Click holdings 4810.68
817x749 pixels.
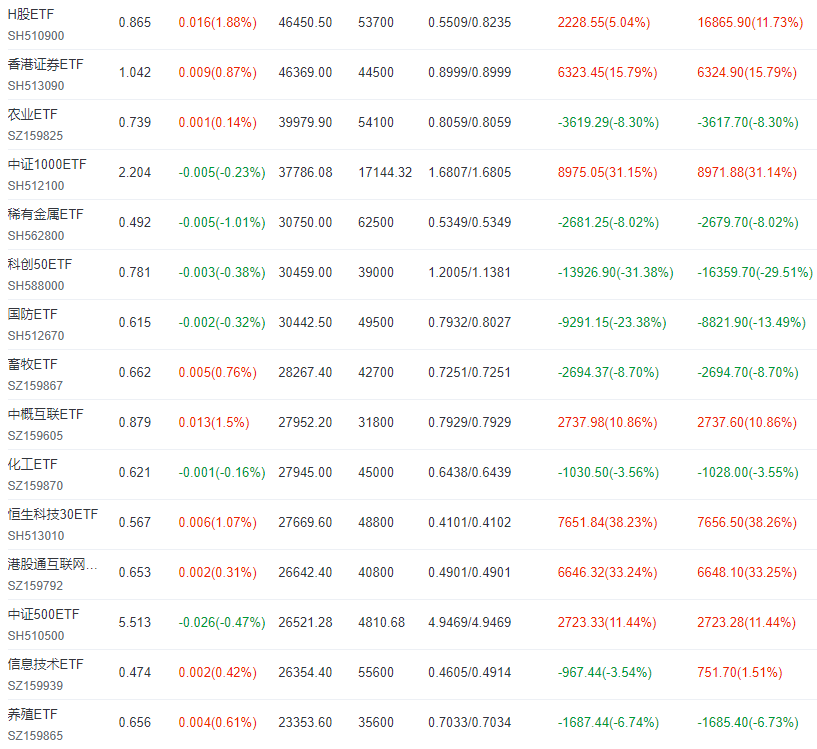tap(381, 623)
